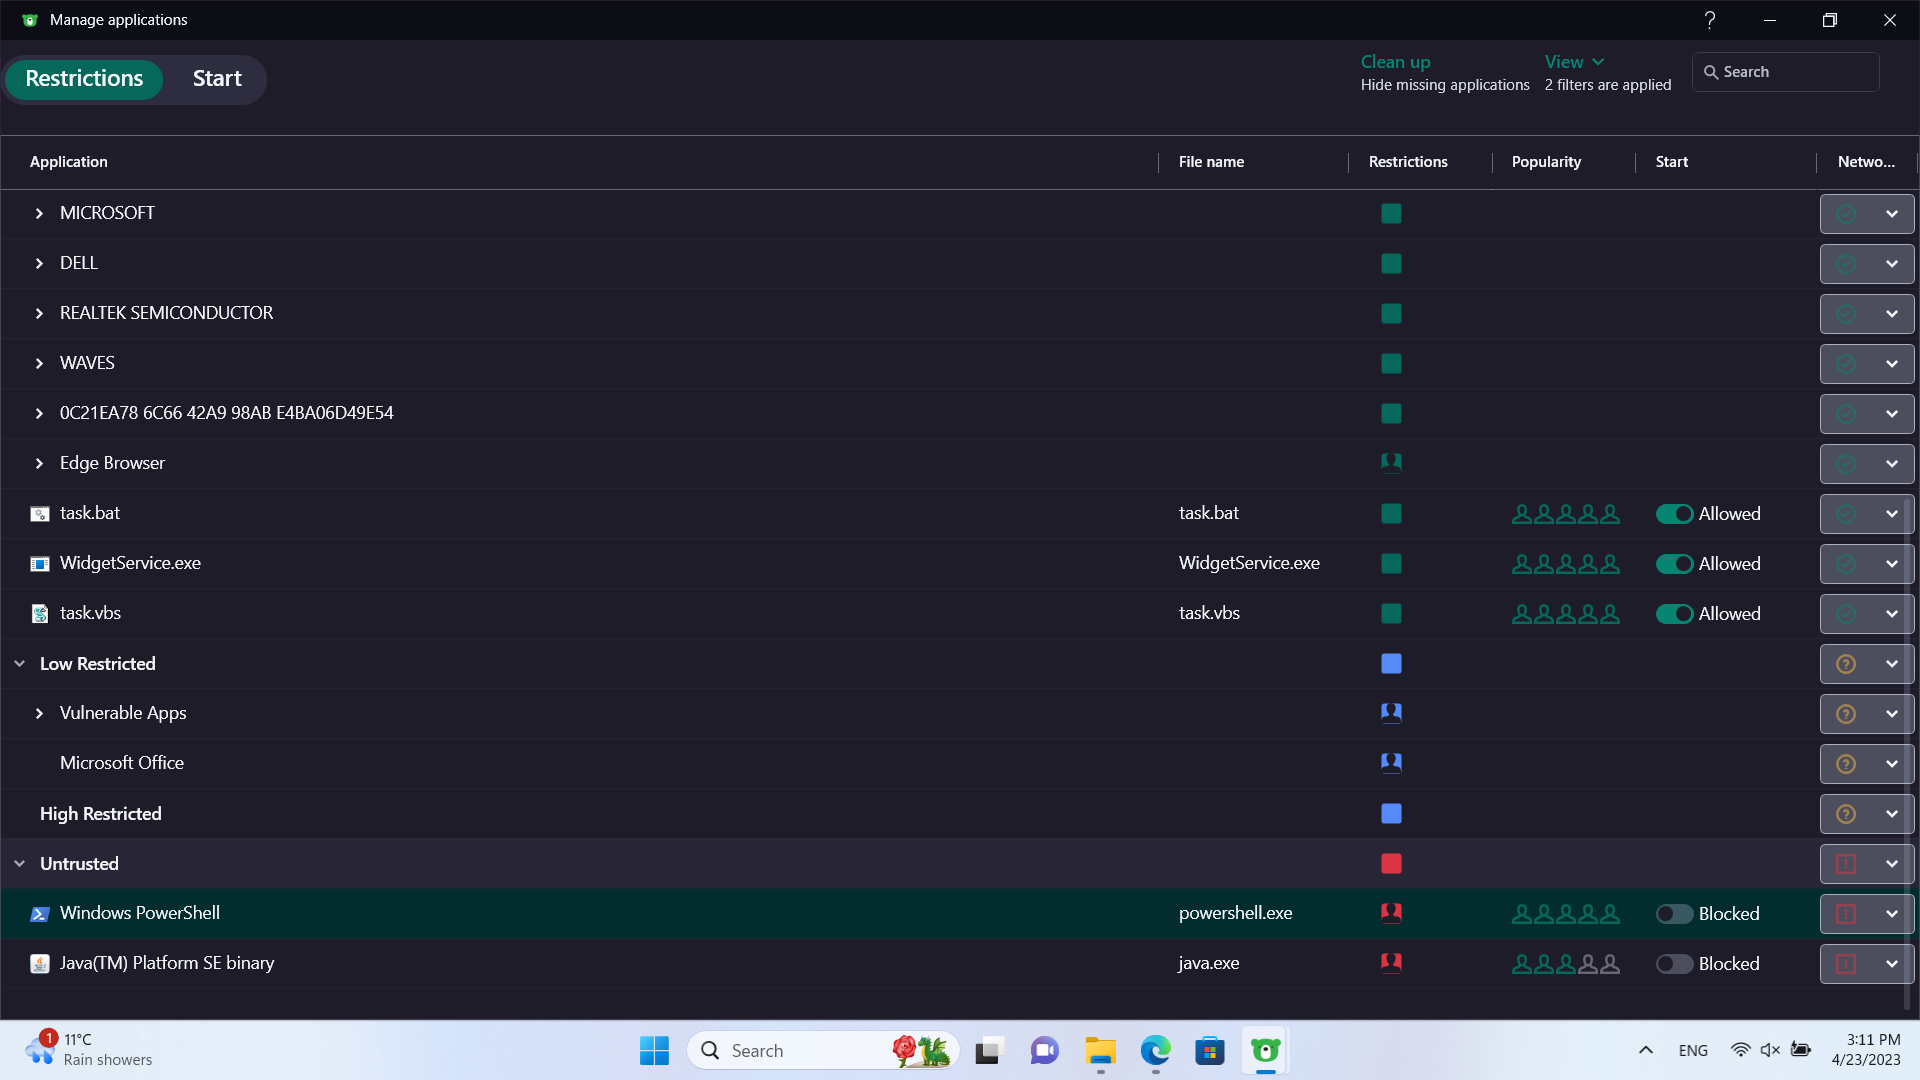The image size is (1920, 1080).
Task: Switch to the Start tab
Action: [x=217, y=79]
